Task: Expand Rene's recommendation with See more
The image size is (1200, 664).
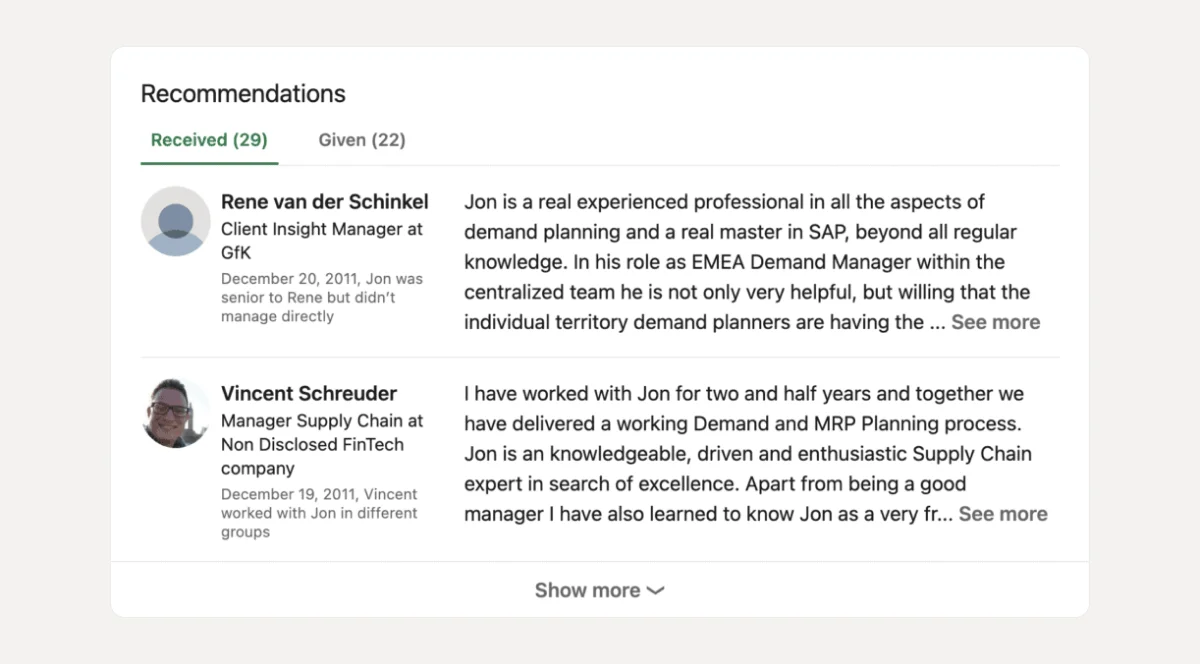Action: point(996,322)
